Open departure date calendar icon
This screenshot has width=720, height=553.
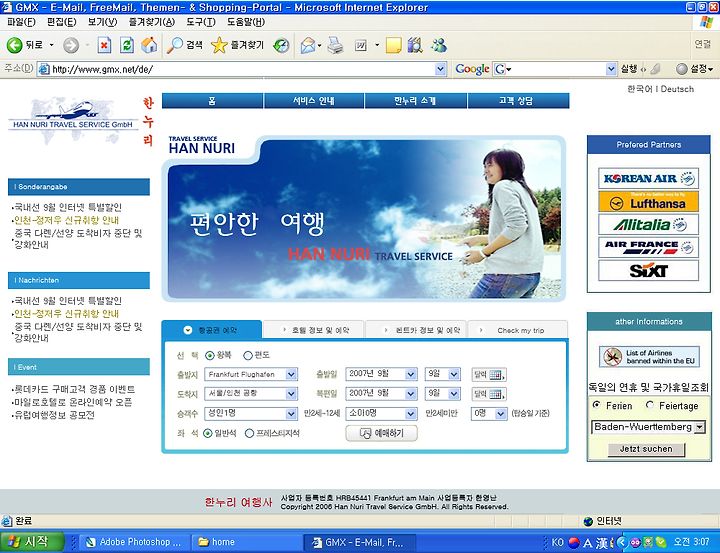(x=489, y=375)
